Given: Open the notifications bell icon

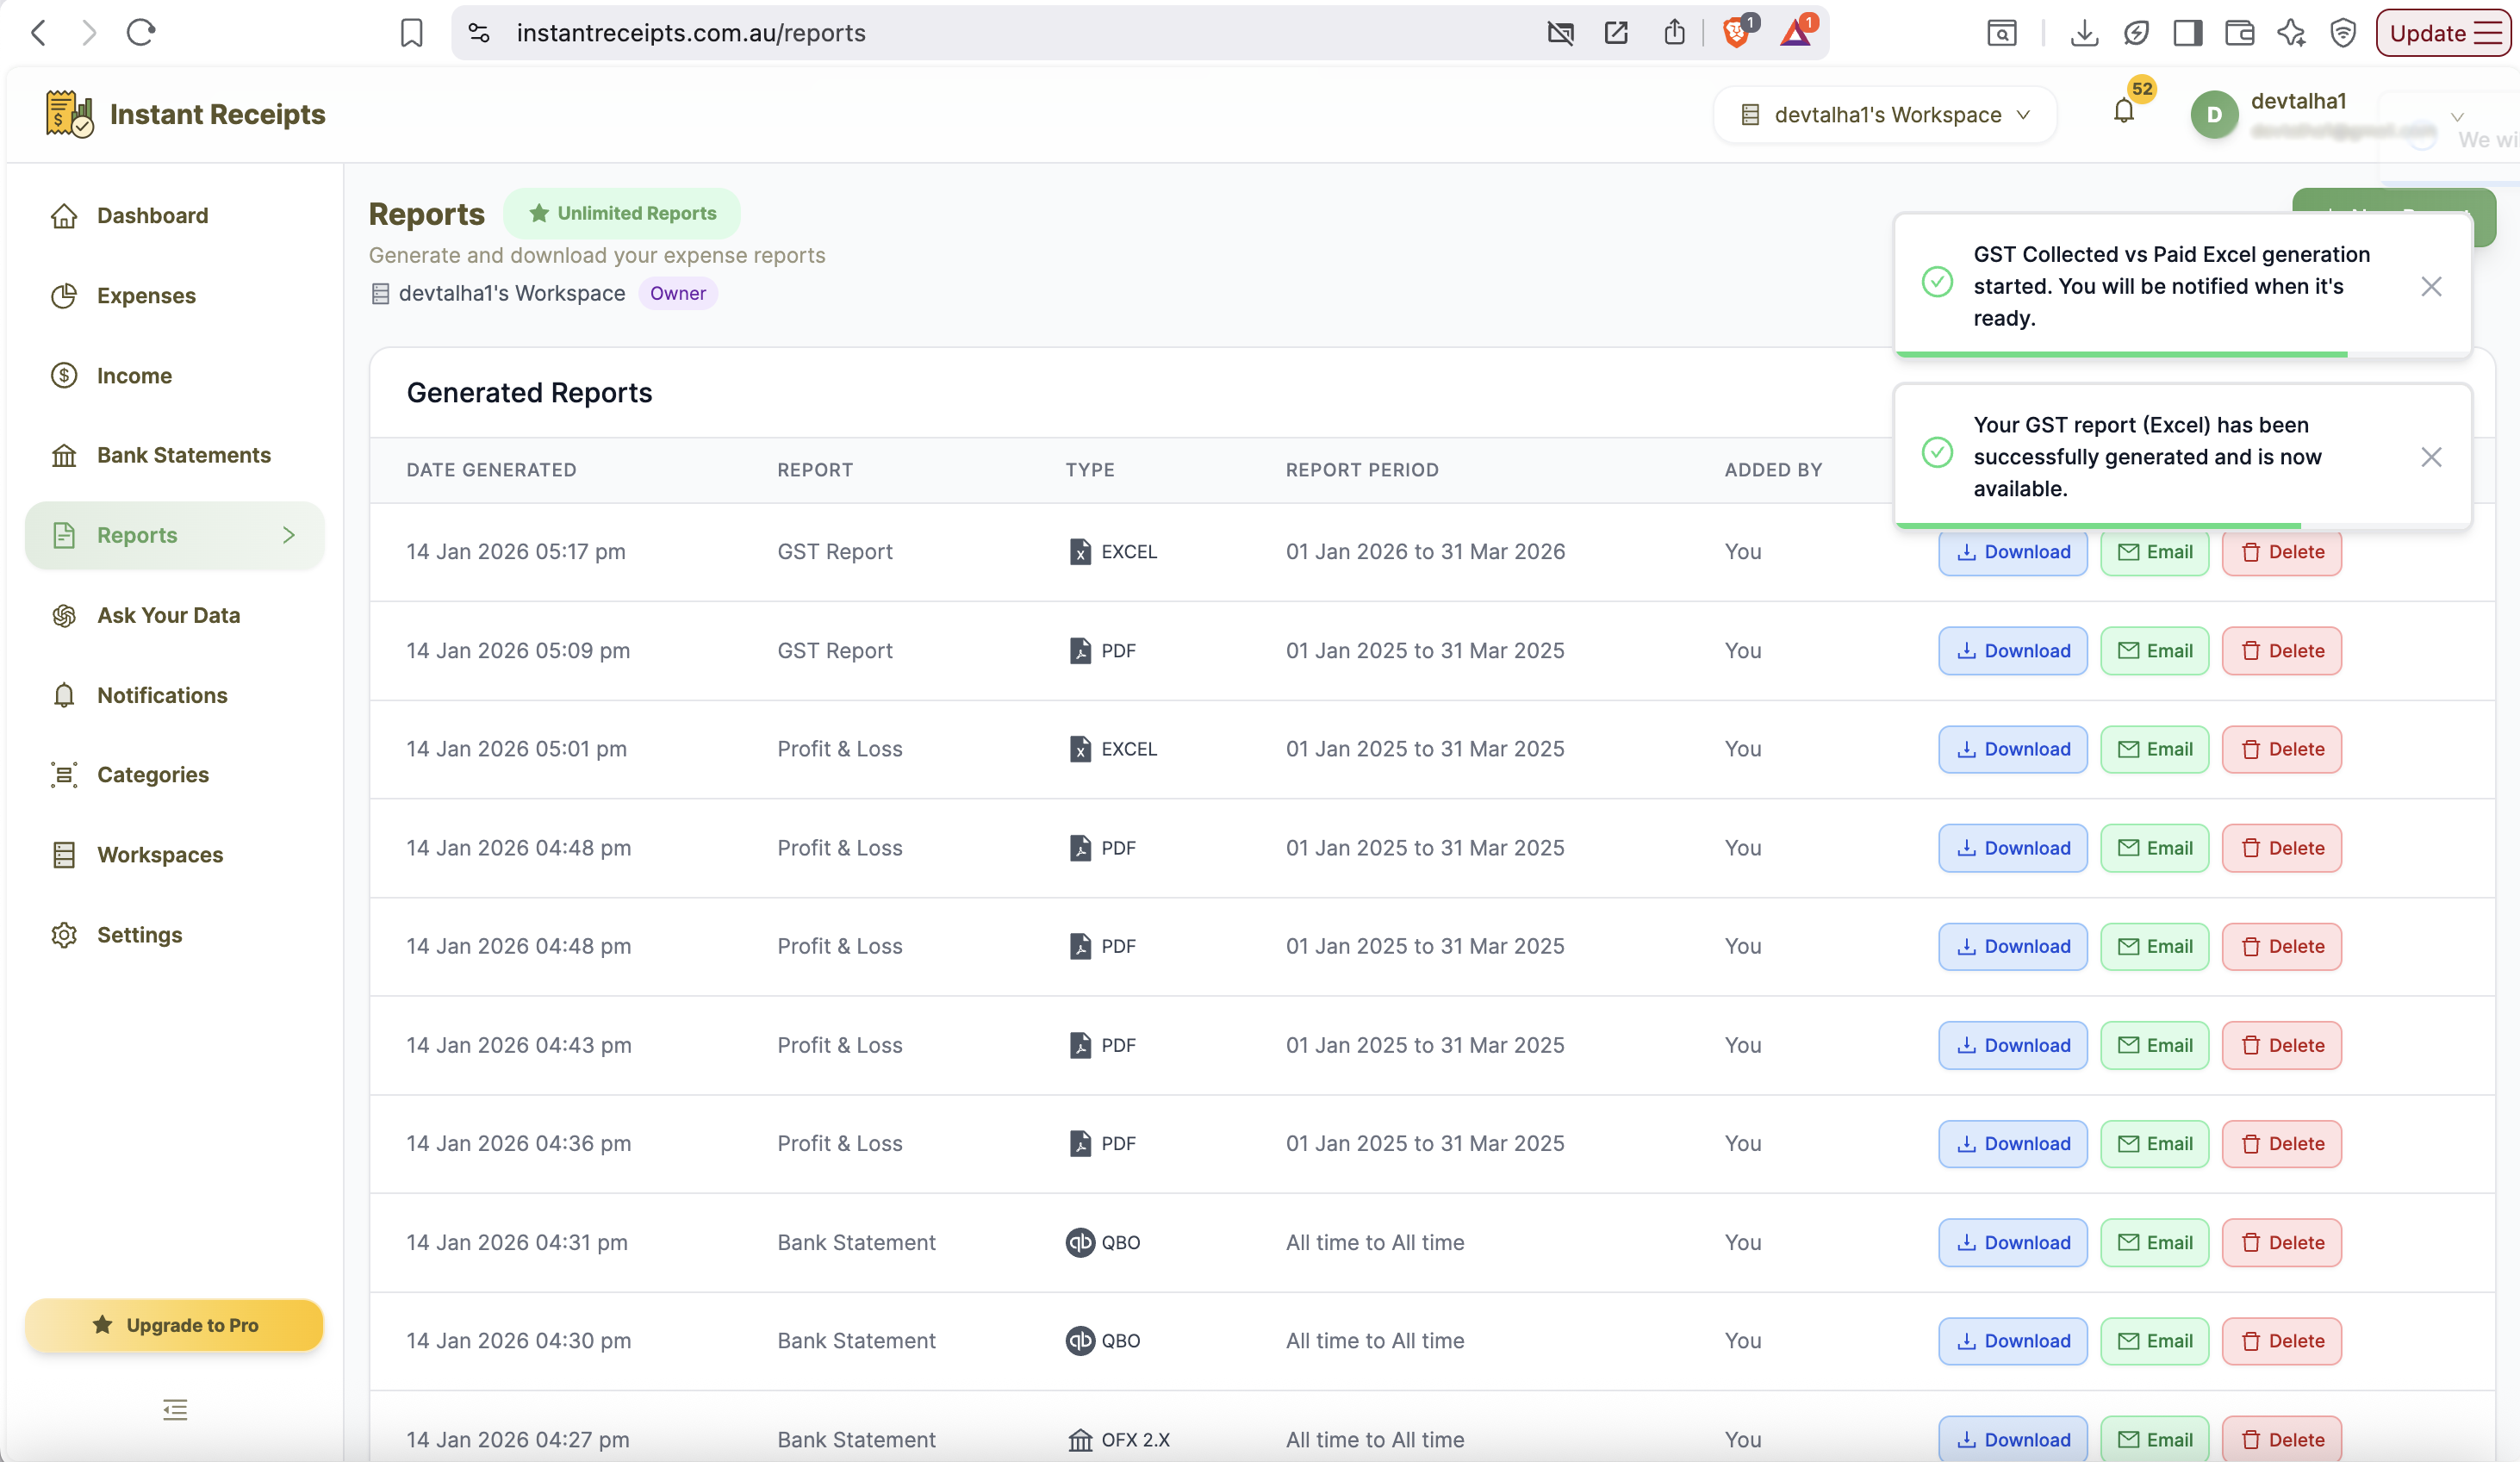Looking at the screenshot, I should (x=2123, y=112).
